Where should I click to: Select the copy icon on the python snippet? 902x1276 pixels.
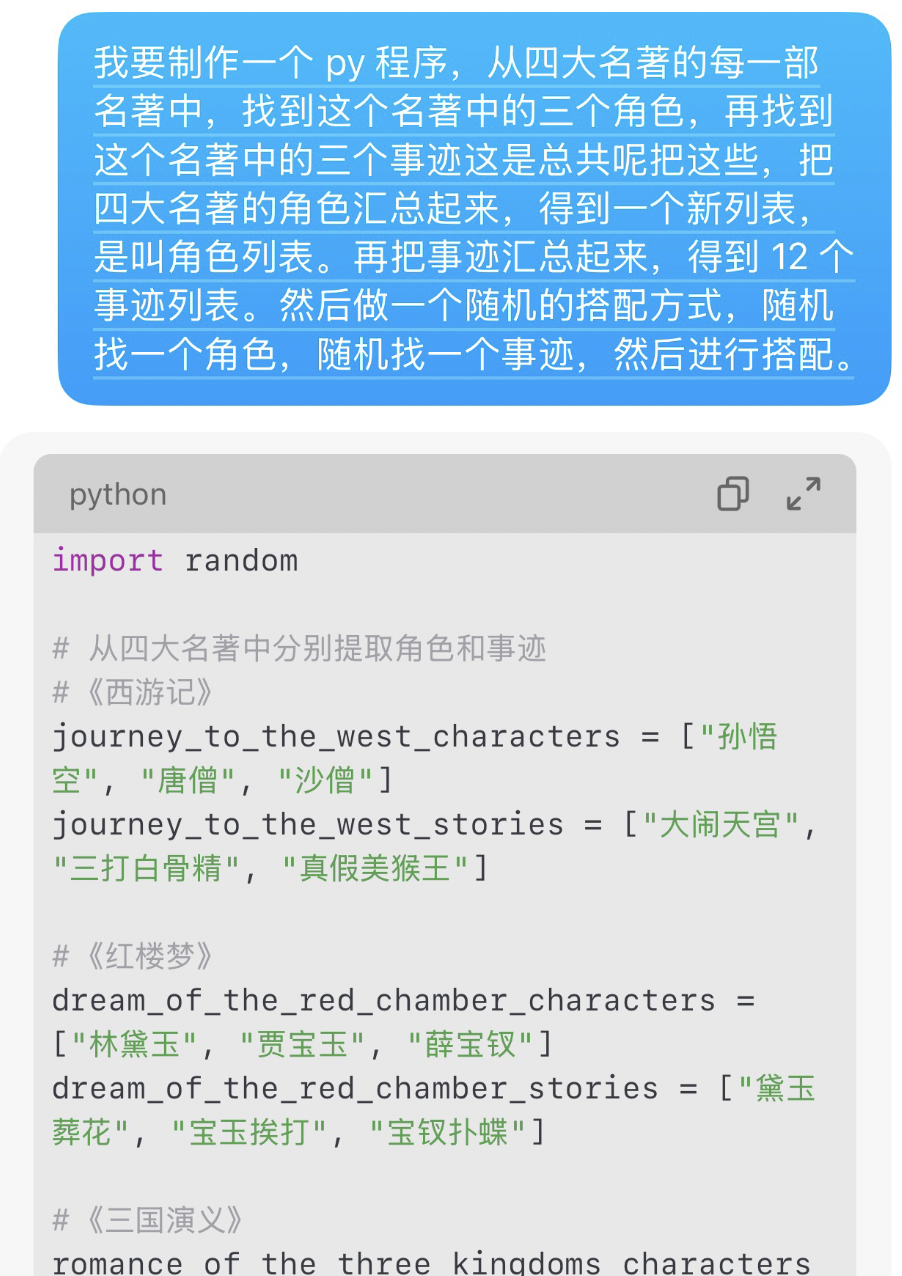(x=733, y=493)
